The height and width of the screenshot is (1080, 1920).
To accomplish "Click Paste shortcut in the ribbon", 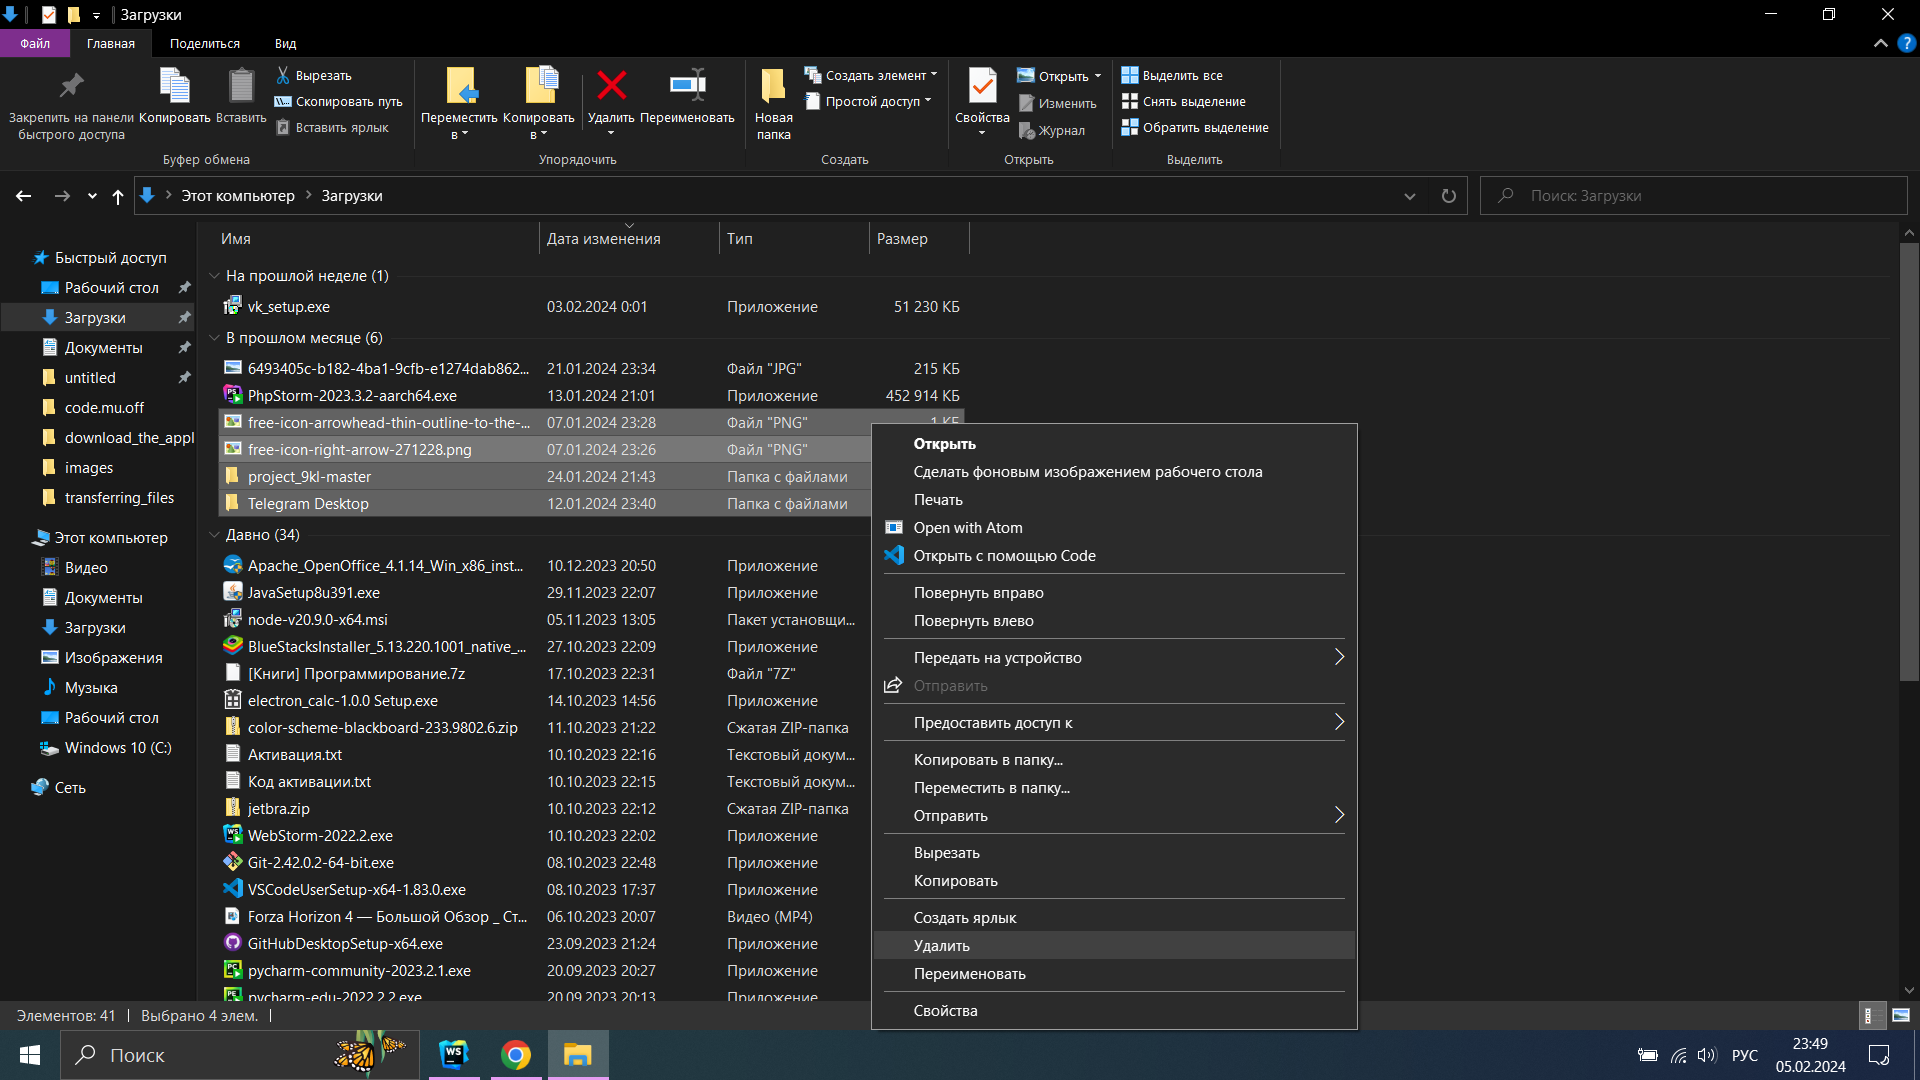I will (x=333, y=128).
